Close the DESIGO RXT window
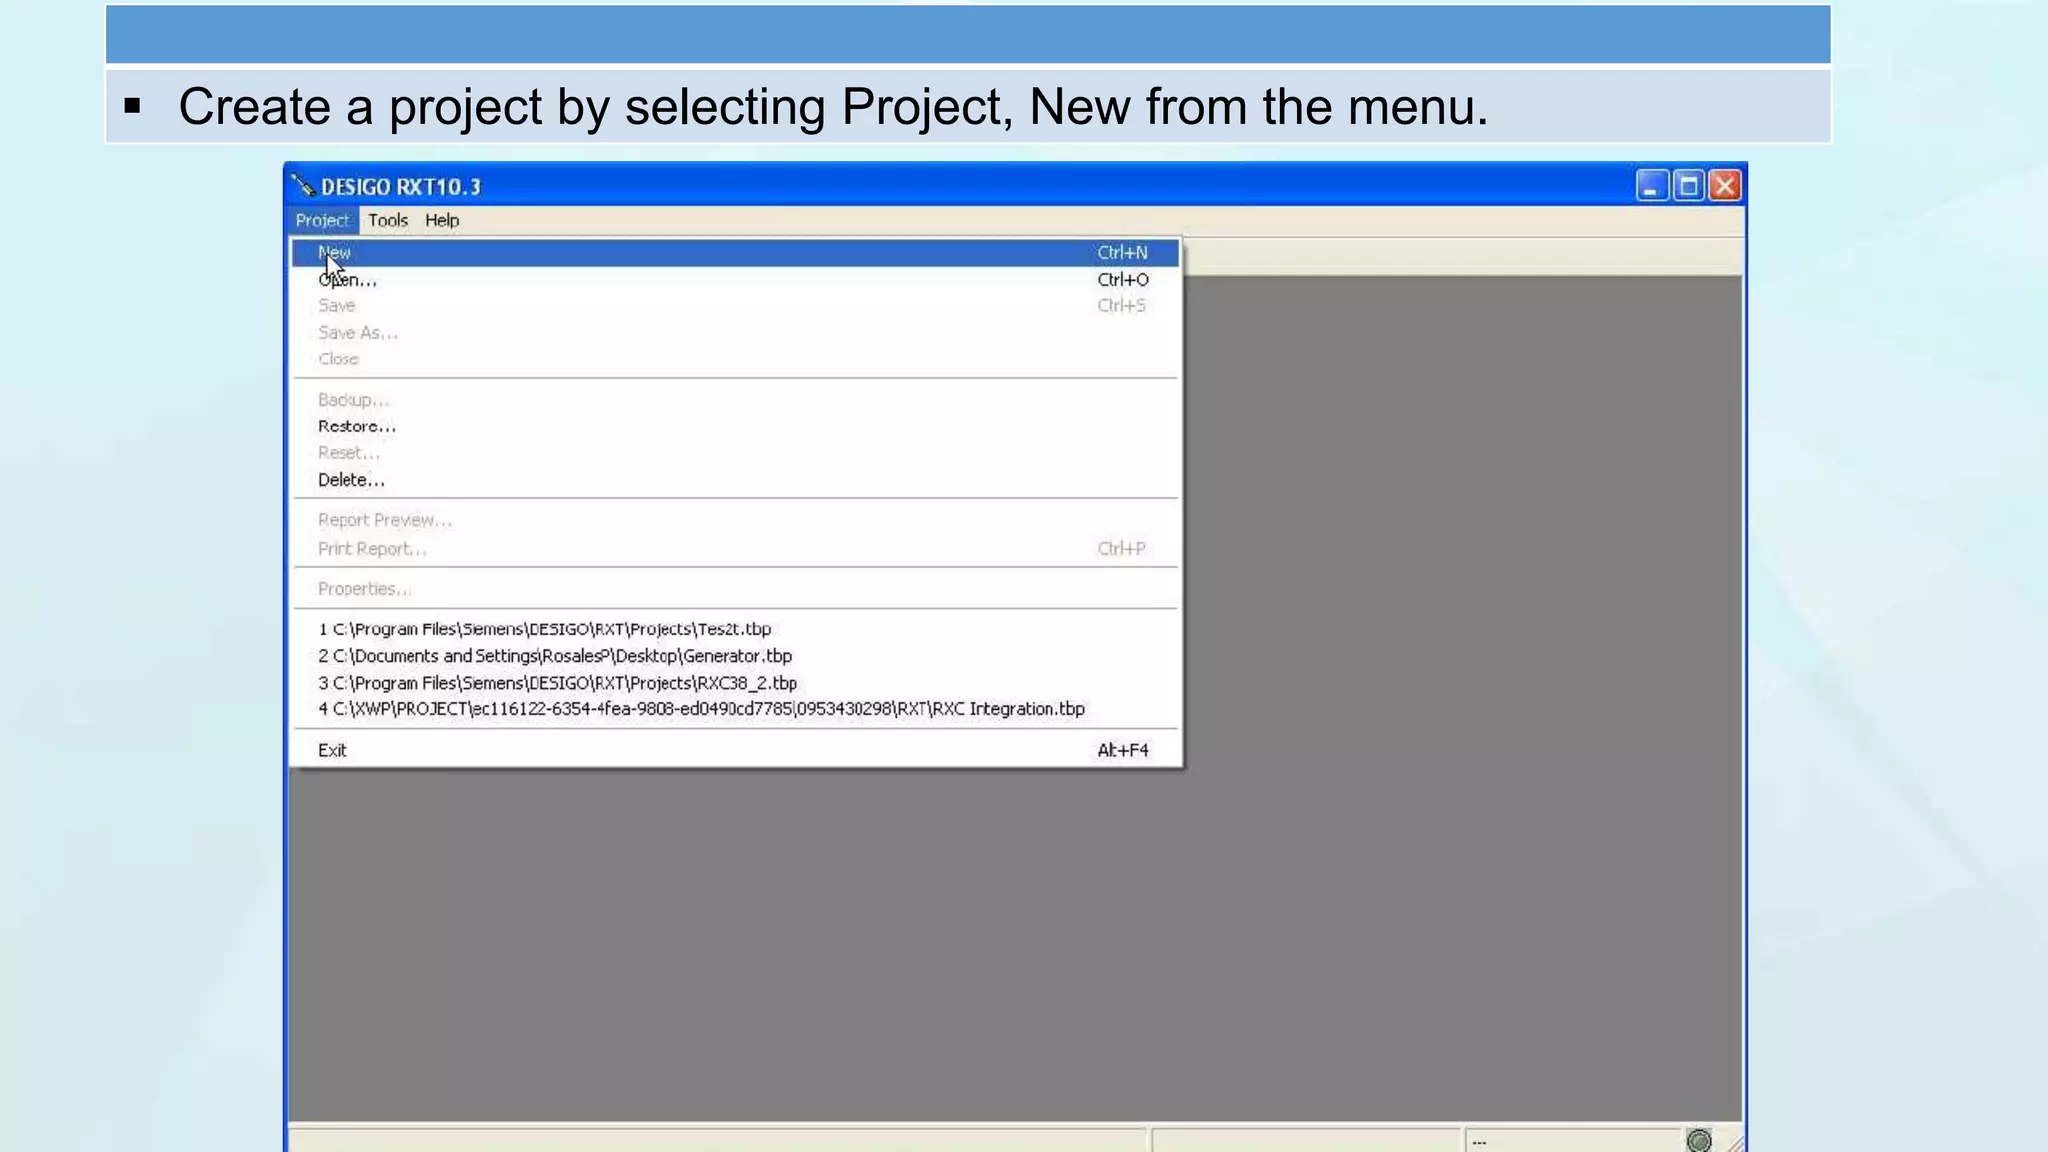The image size is (2048, 1152). (1725, 186)
